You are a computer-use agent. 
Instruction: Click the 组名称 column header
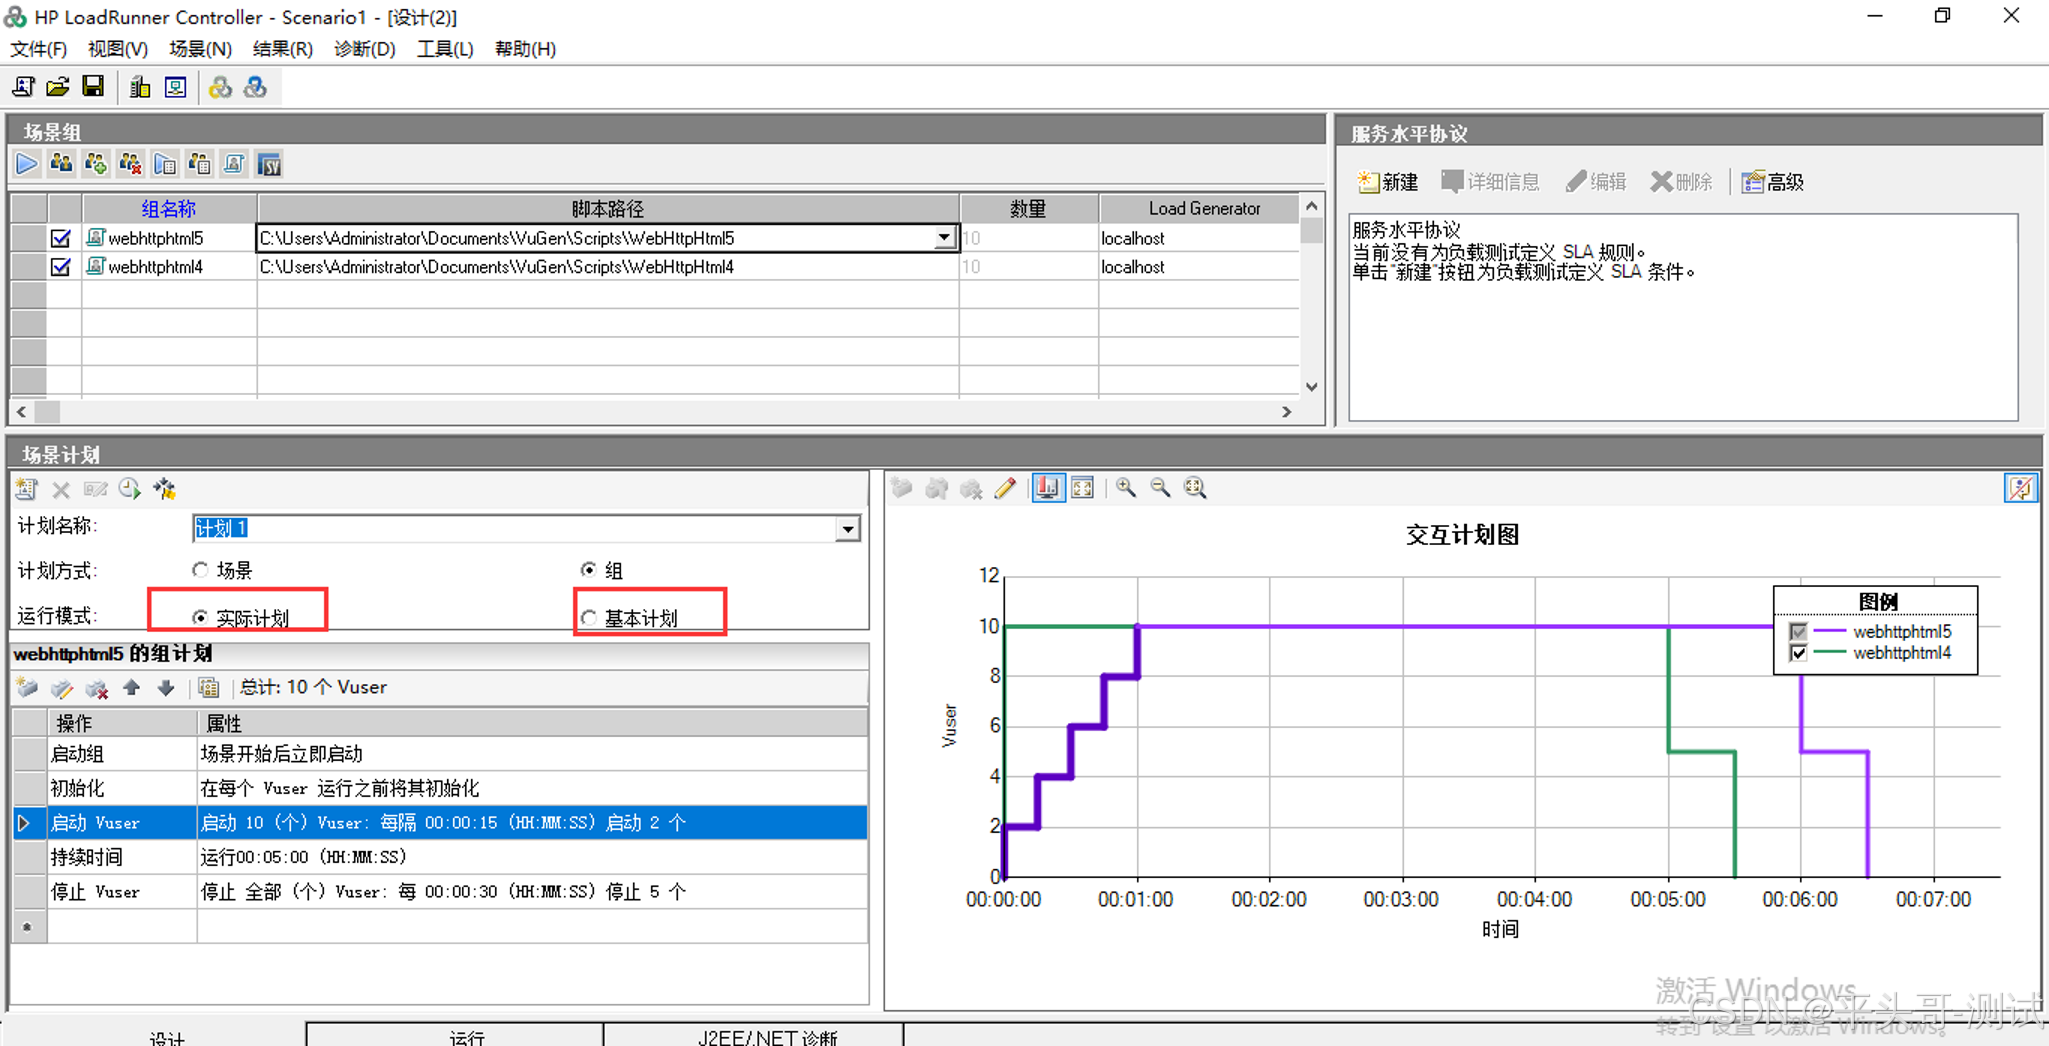pyautogui.click(x=169, y=208)
